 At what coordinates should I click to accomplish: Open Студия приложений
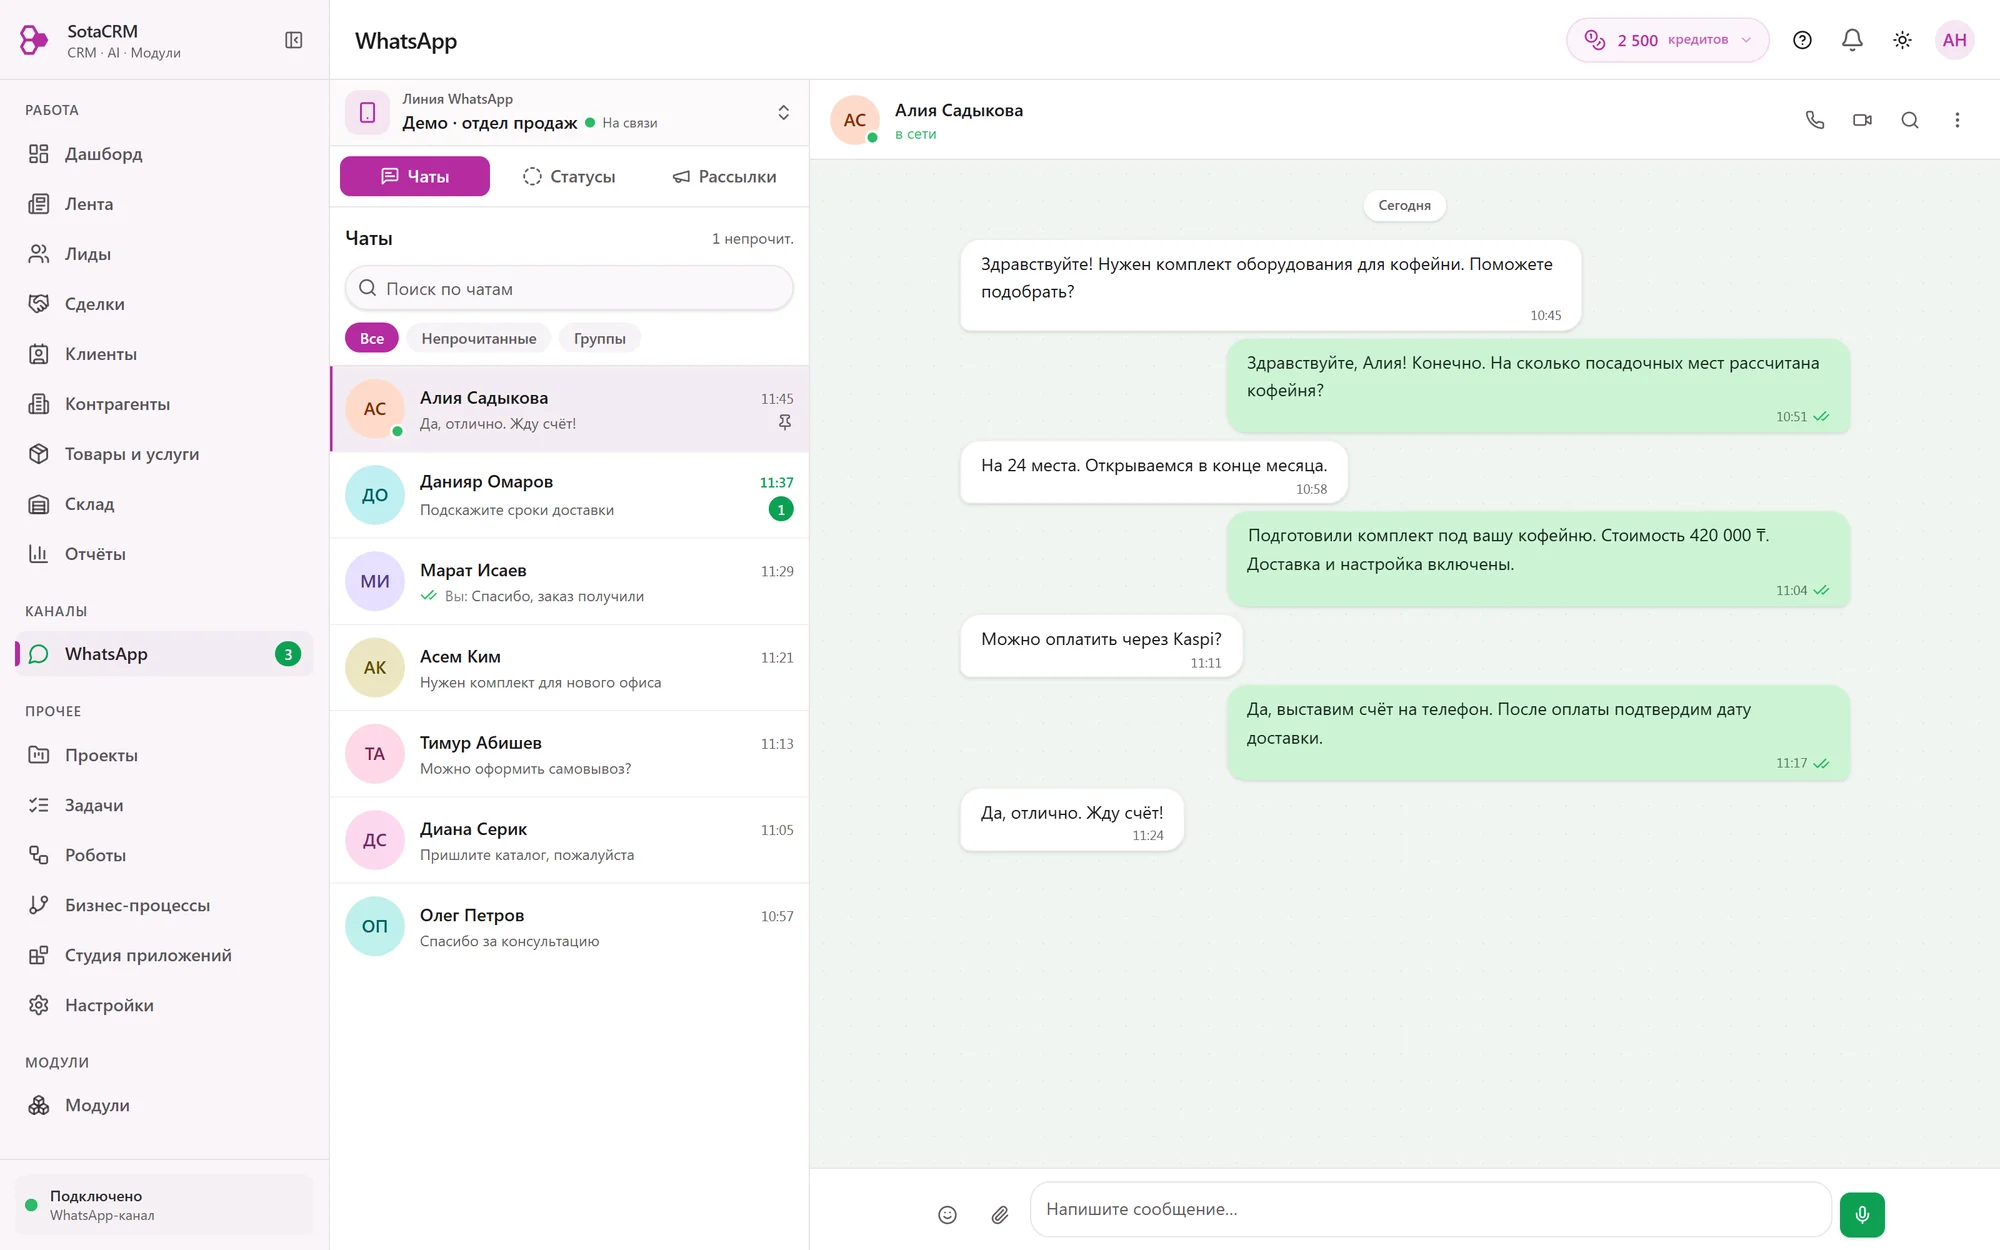coord(164,955)
